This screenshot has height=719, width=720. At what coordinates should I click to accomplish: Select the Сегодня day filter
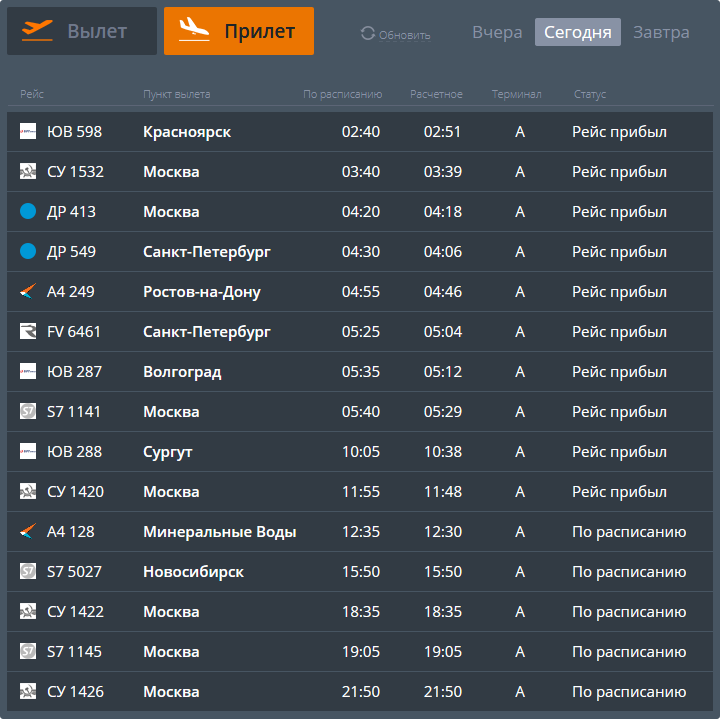578,32
